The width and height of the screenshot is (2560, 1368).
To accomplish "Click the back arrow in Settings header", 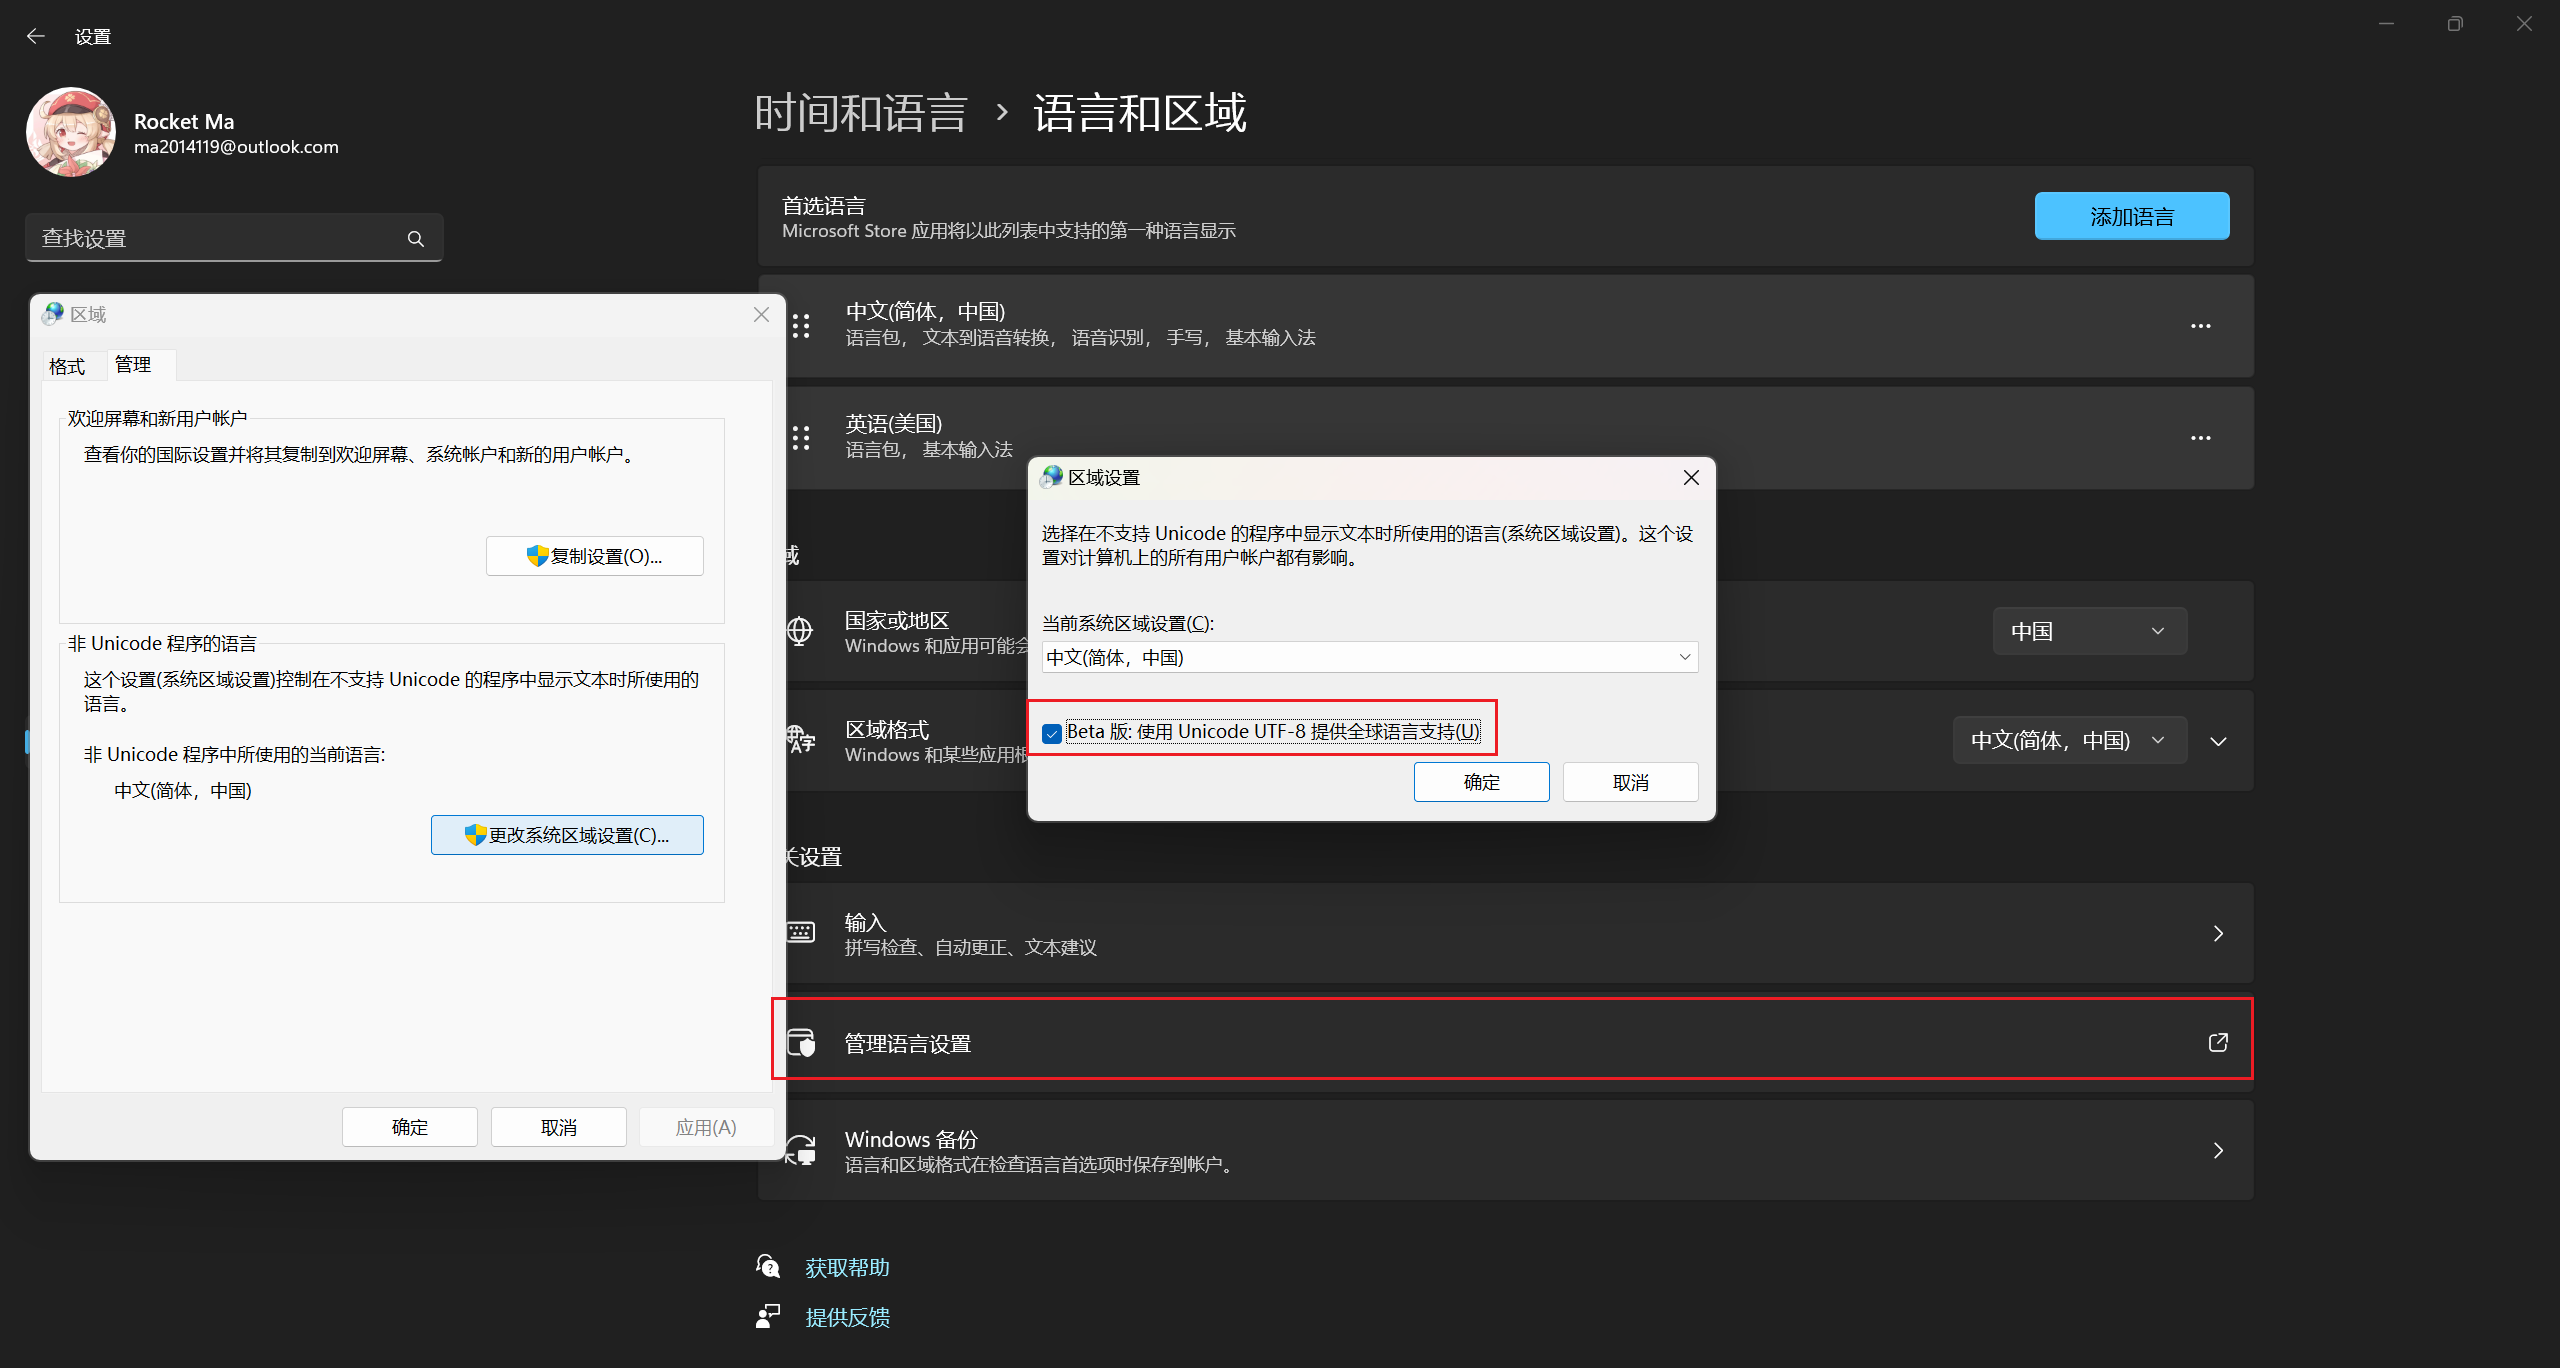I will click(36, 36).
